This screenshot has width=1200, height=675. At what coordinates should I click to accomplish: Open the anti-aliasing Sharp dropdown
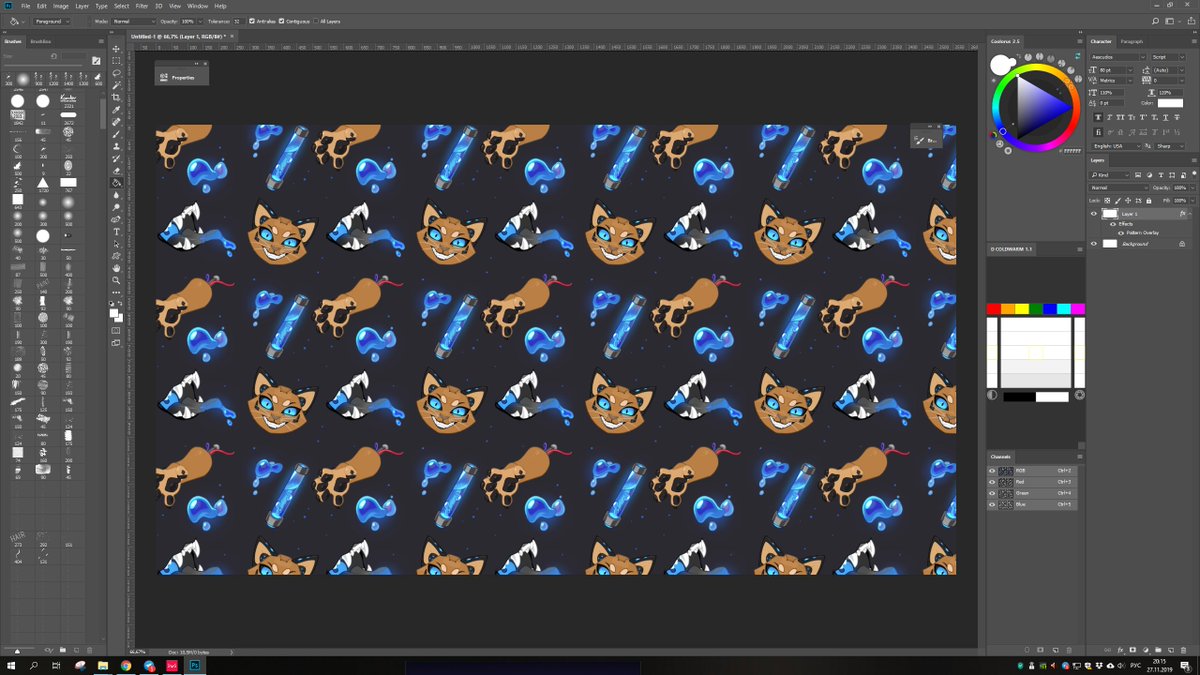pyautogui.click(x=1171, y=146)
